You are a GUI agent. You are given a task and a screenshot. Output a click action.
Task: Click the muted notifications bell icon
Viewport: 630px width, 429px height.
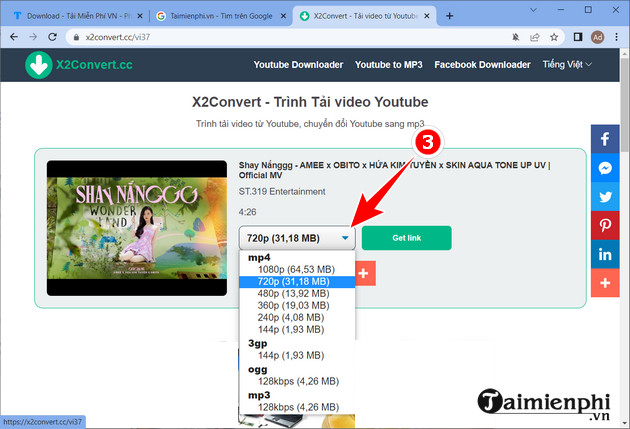(x=515, y=37)
